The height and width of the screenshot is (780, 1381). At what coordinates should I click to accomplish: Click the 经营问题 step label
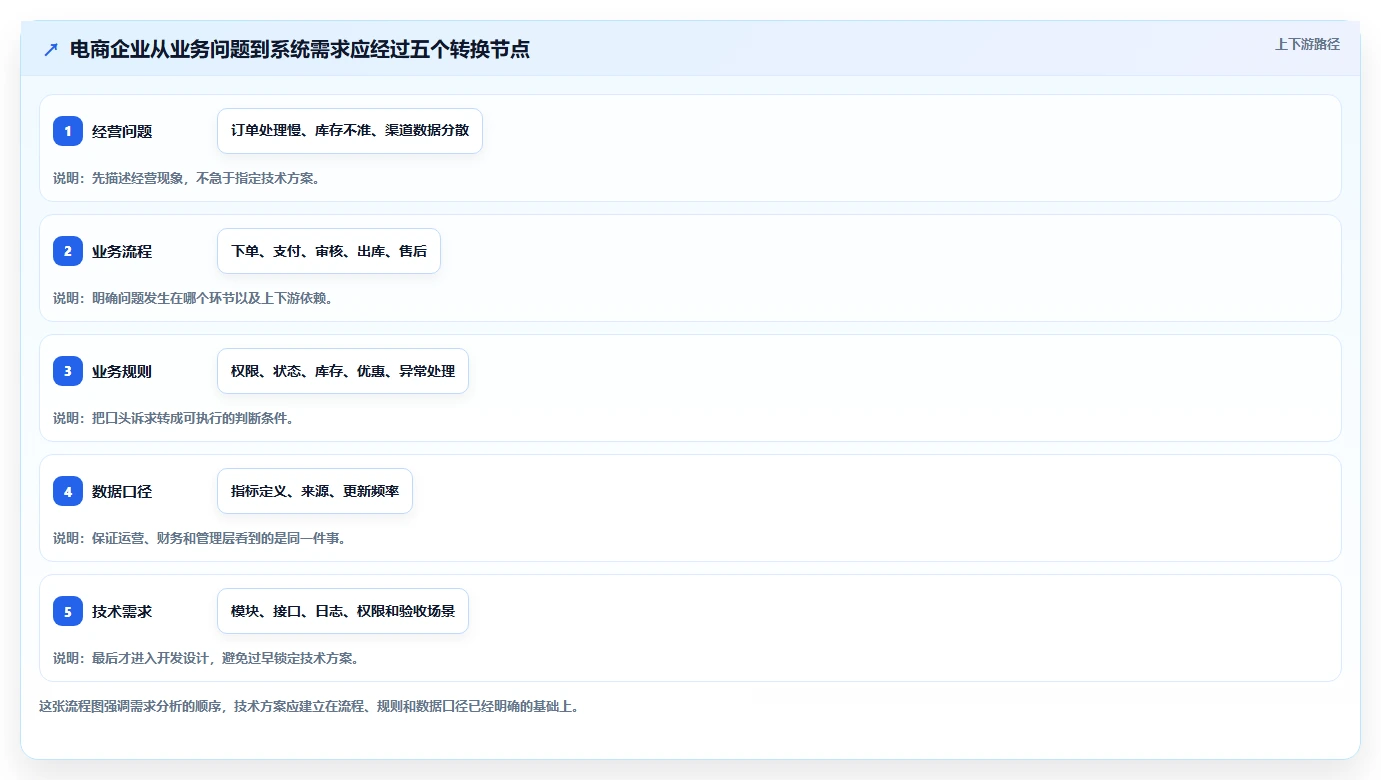click(x=122, y=131)
